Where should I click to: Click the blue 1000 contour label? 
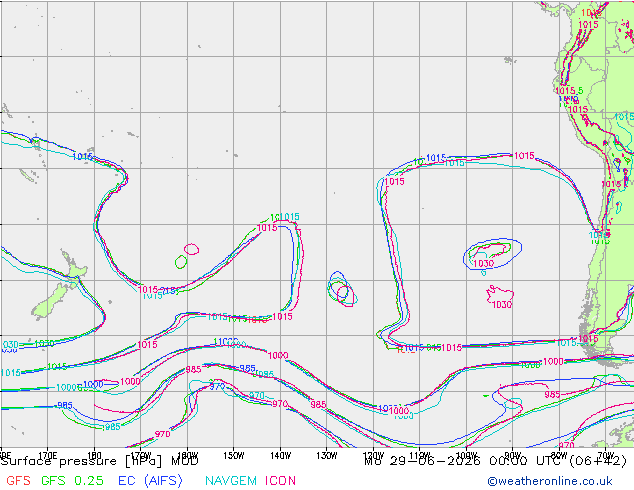pos(93,384)
